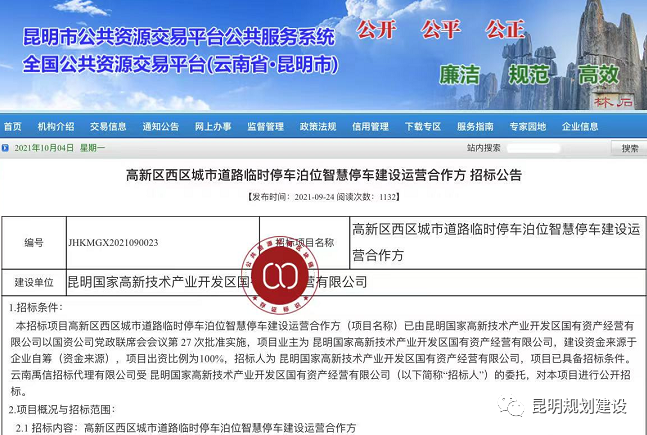Click the 建设单位 table cell label
Viewport: 647px width, 435px height.
(34, 282)
